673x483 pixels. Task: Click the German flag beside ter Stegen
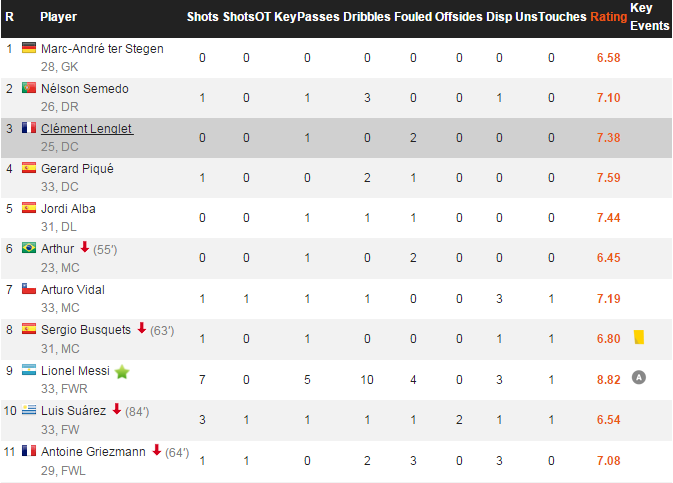point(29,48)
